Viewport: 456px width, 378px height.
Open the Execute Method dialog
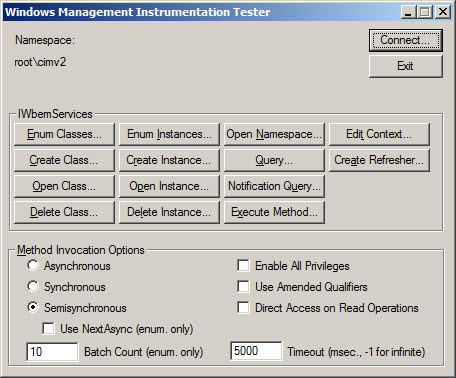click(274, 212)
